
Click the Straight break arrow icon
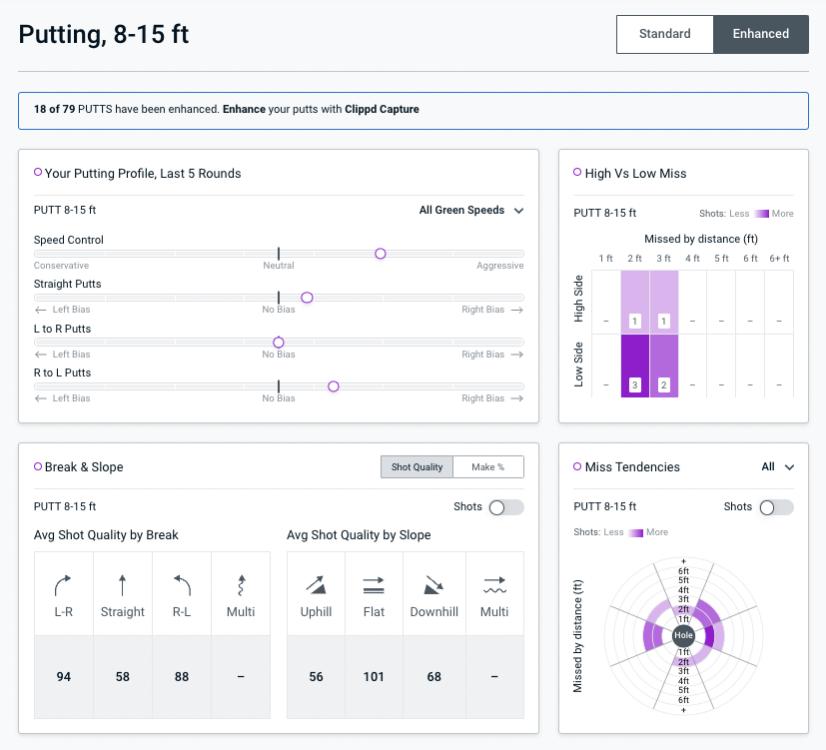point(122,584)
